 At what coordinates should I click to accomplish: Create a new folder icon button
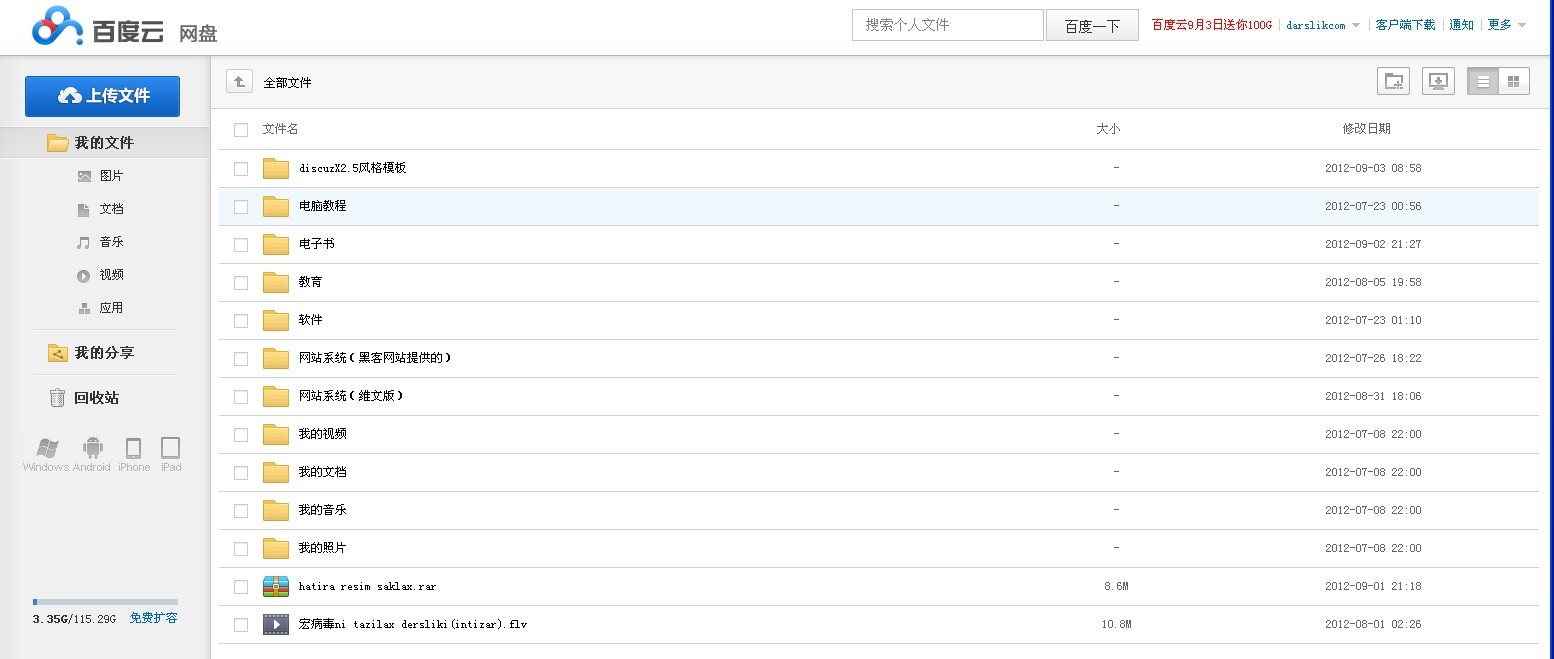(x=1393, y=82)
